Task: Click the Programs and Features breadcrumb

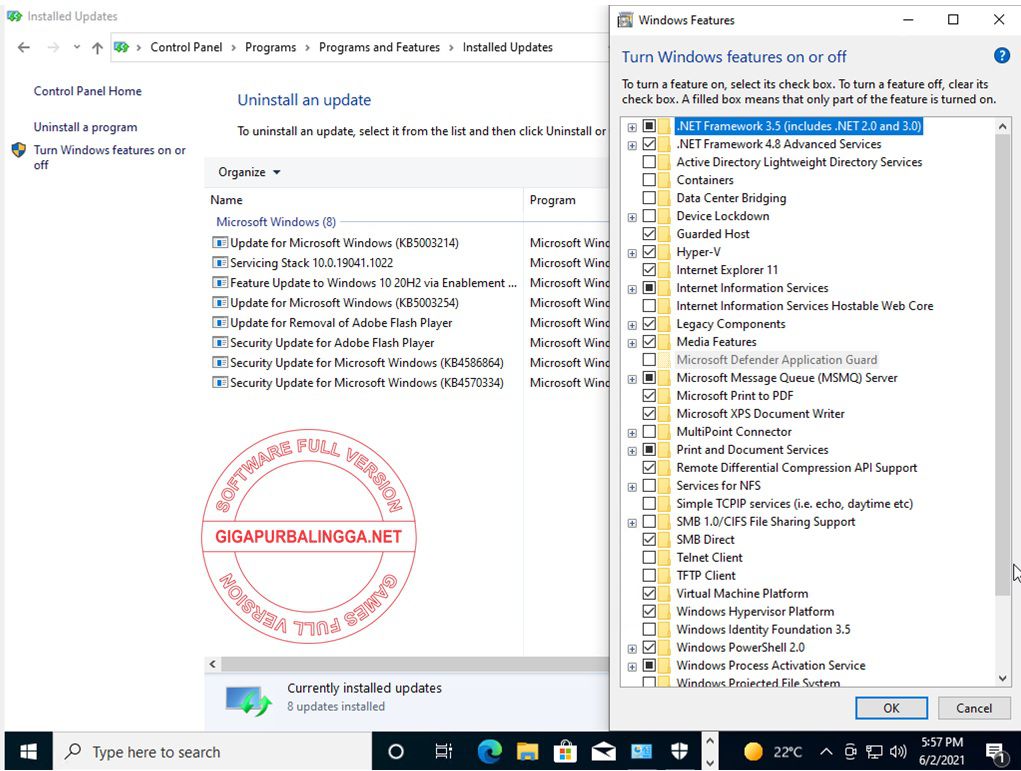Action: pos(379,48)
